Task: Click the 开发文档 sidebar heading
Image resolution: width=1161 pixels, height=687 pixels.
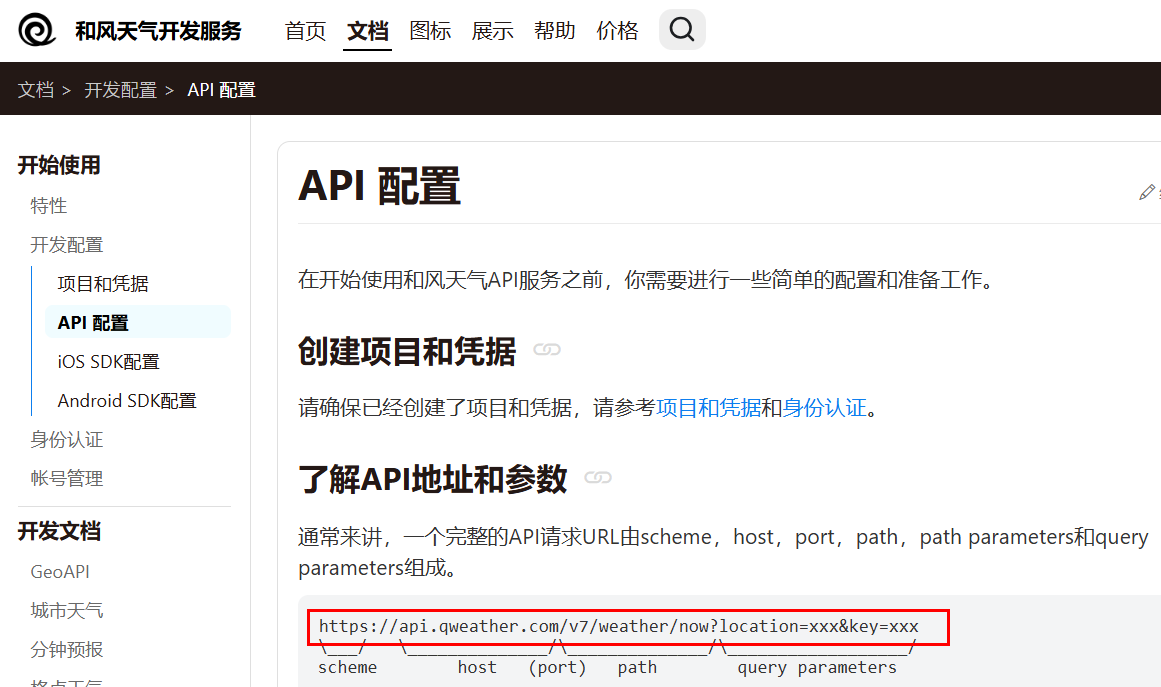Action: (x=59, y=532)
